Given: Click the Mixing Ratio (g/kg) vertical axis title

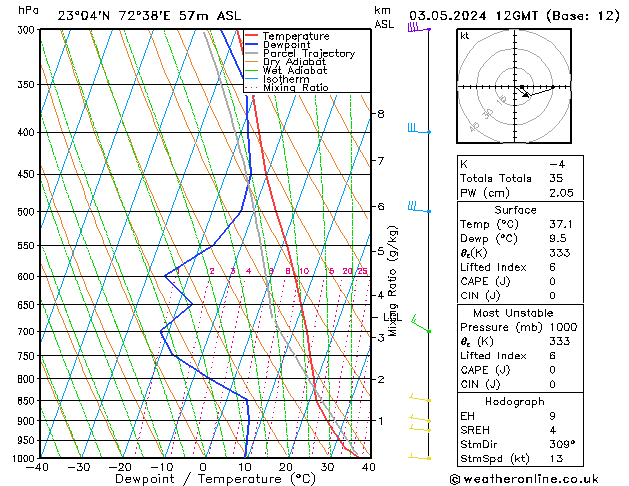Looking at the screenshot, I should click(x=393, y=281).
